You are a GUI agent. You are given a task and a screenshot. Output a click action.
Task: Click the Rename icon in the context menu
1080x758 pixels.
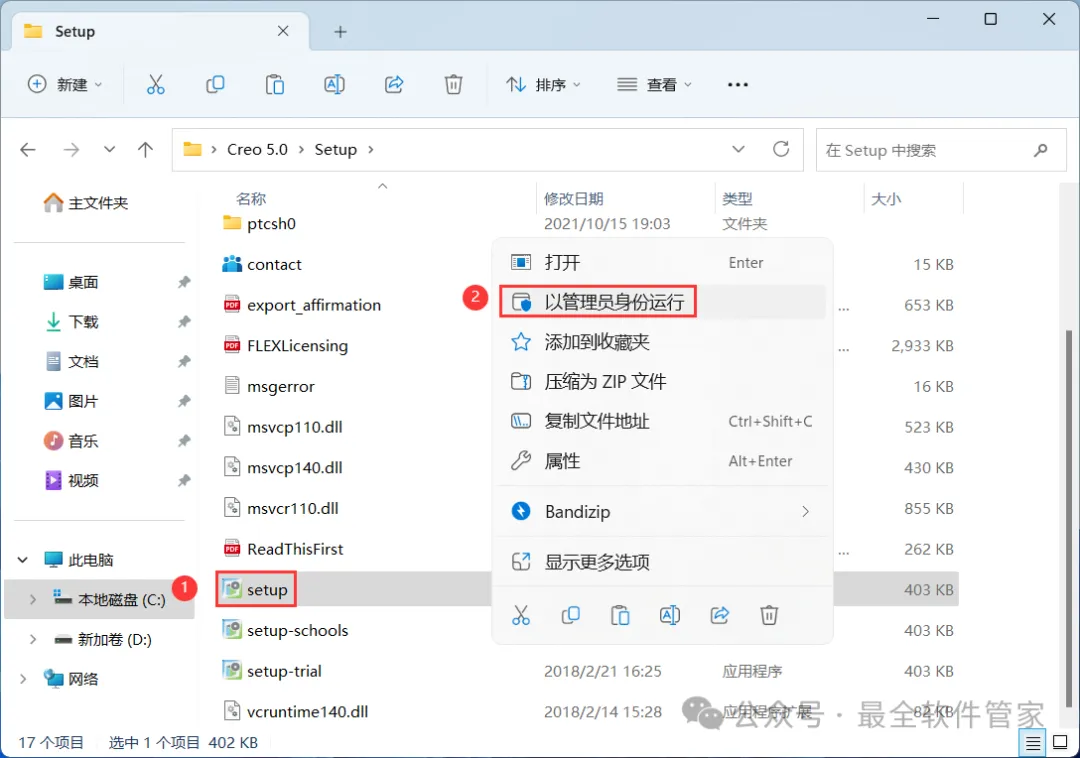pyautogui.click(x=669, y=615)
